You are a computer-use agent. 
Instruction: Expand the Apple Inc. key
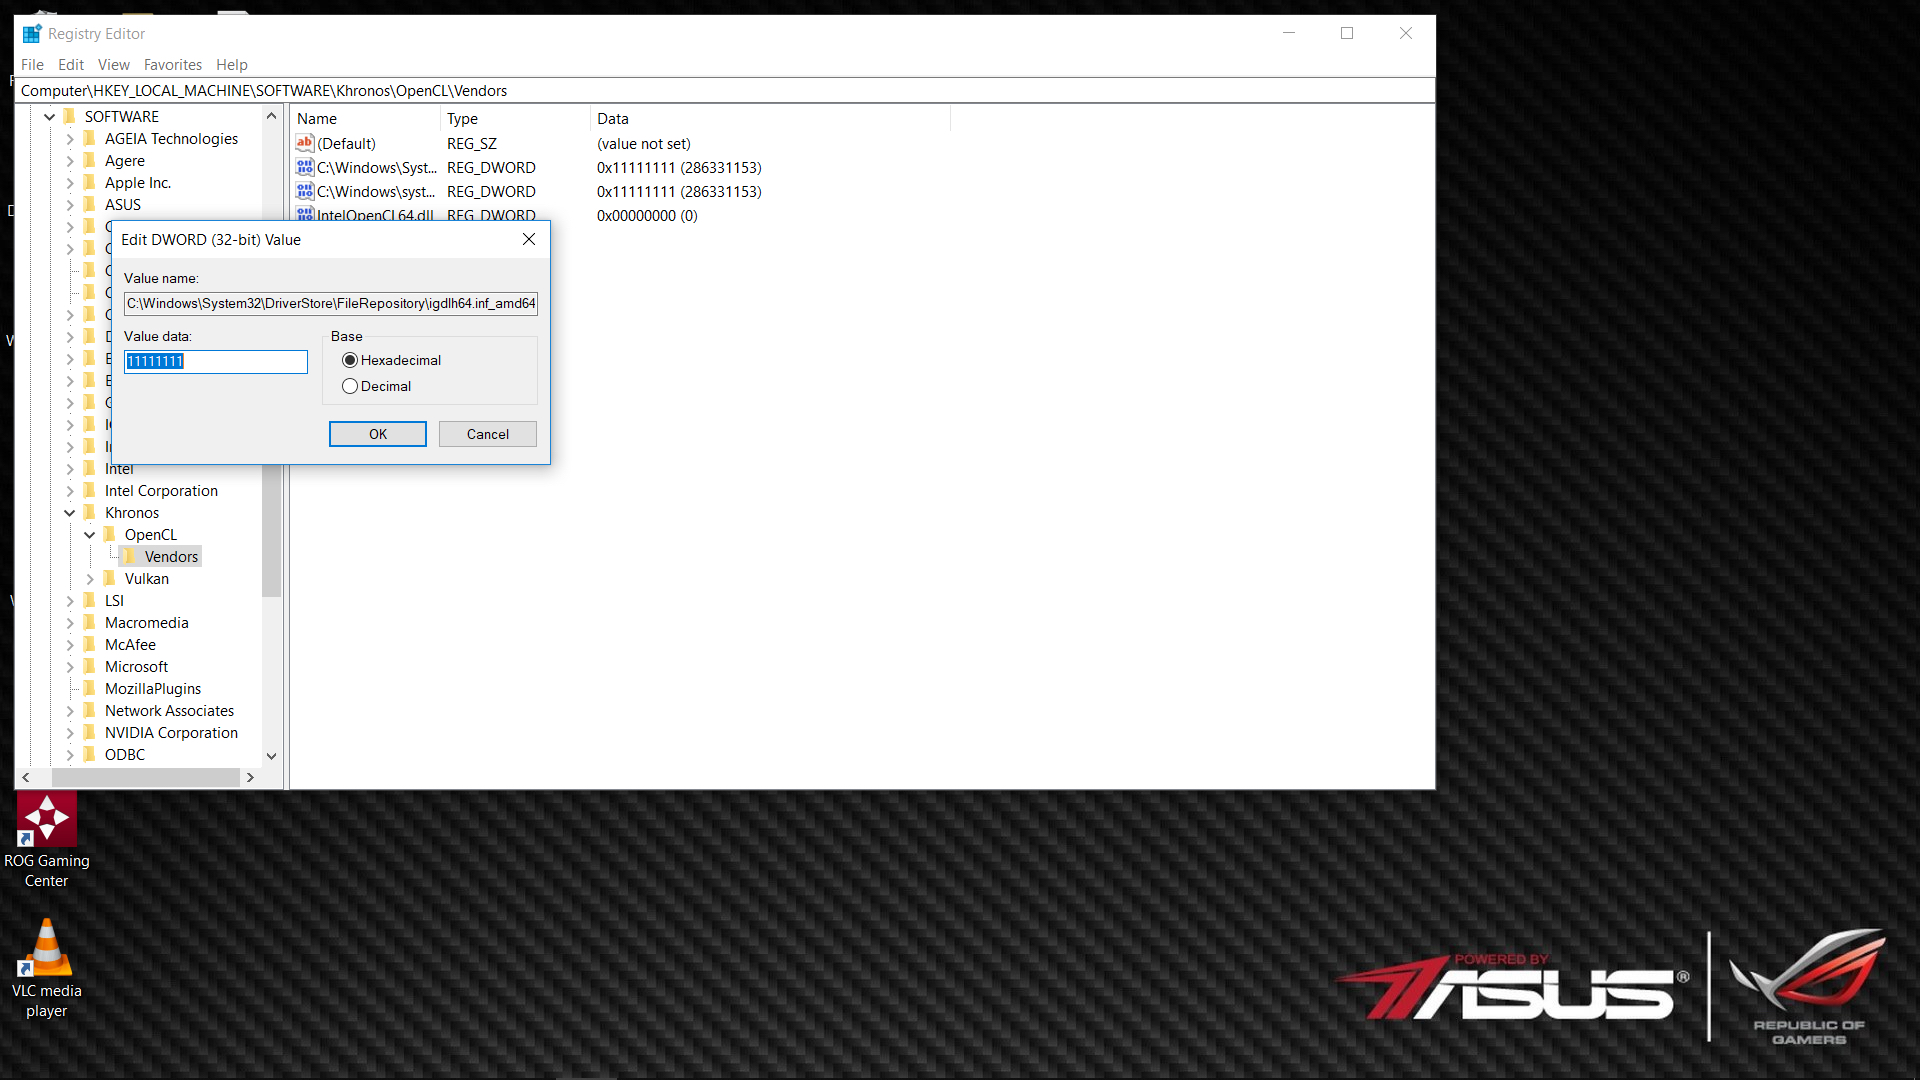tap(70, 183)
